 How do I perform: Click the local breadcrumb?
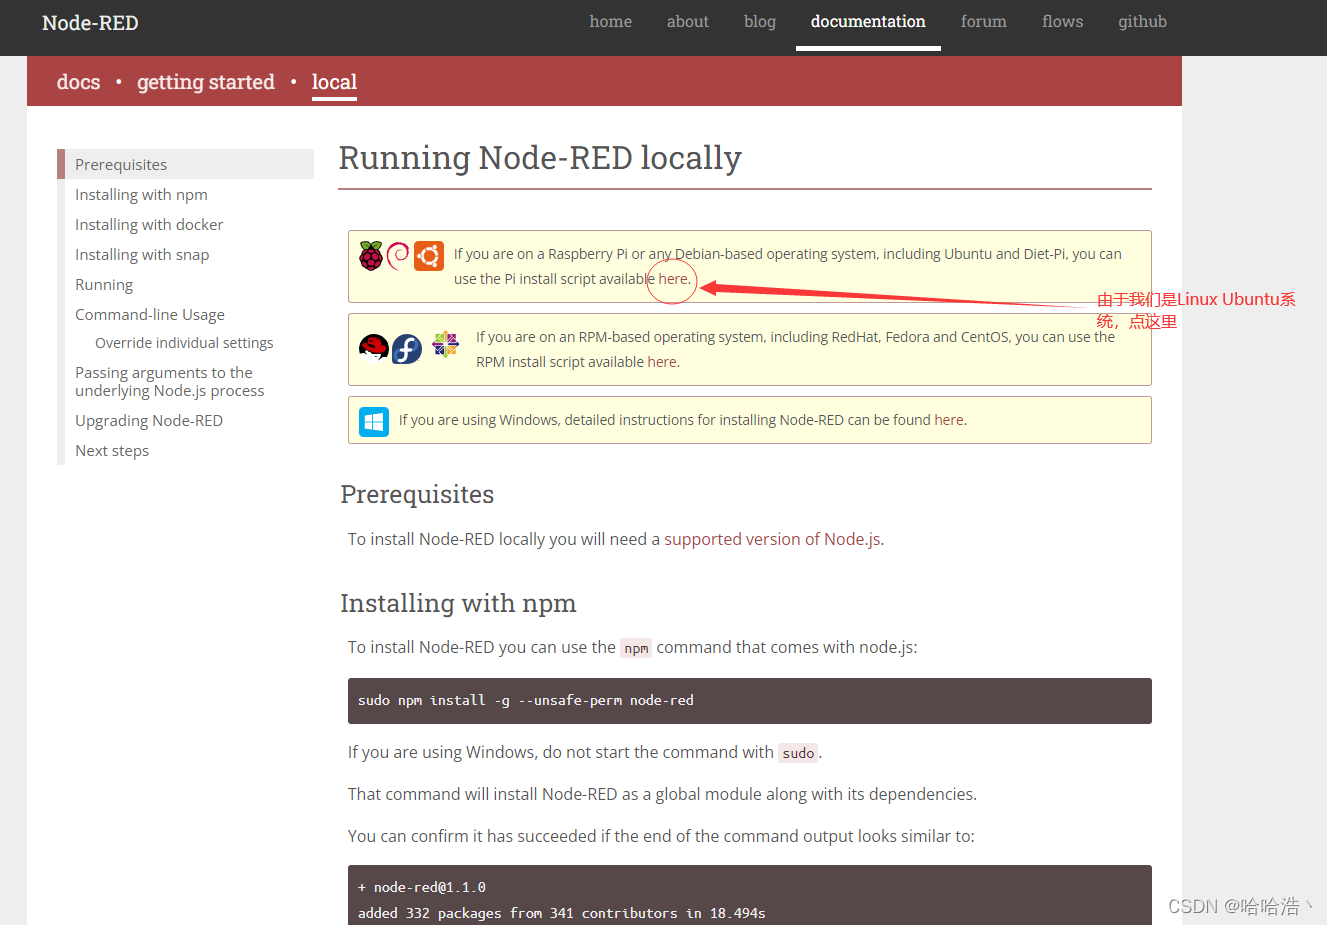coord(334,82)
